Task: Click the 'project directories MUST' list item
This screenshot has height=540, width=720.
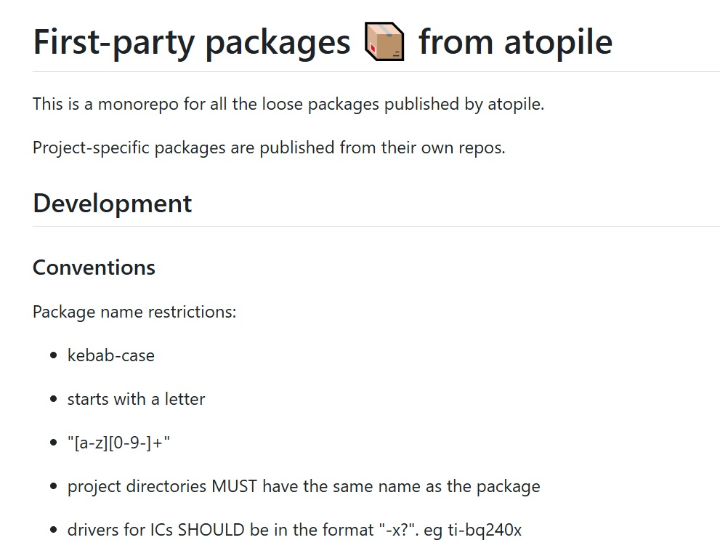Action: coord(303,487)
